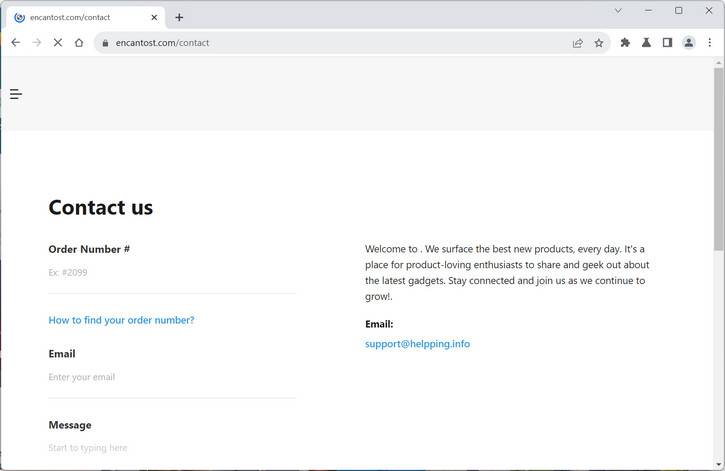725x471 pixels.
Task: Expand the tab search chevron
Action: pos(618,11)
